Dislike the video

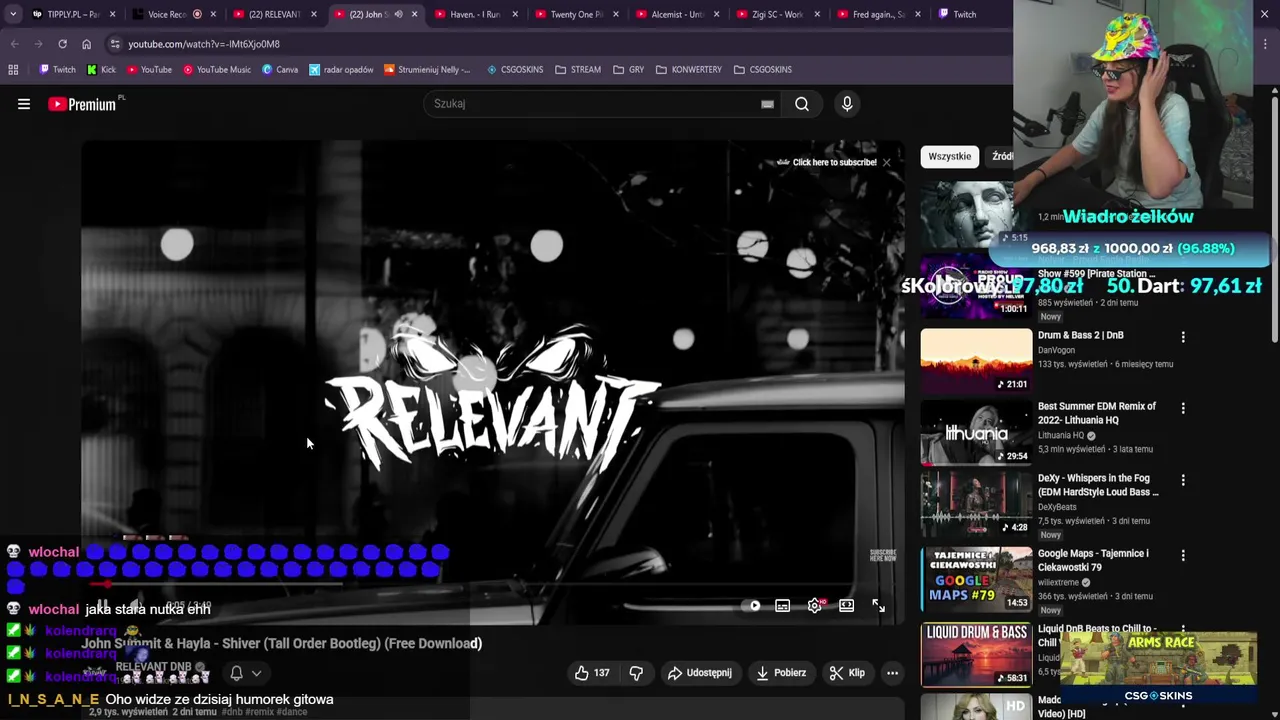point(636,673)
